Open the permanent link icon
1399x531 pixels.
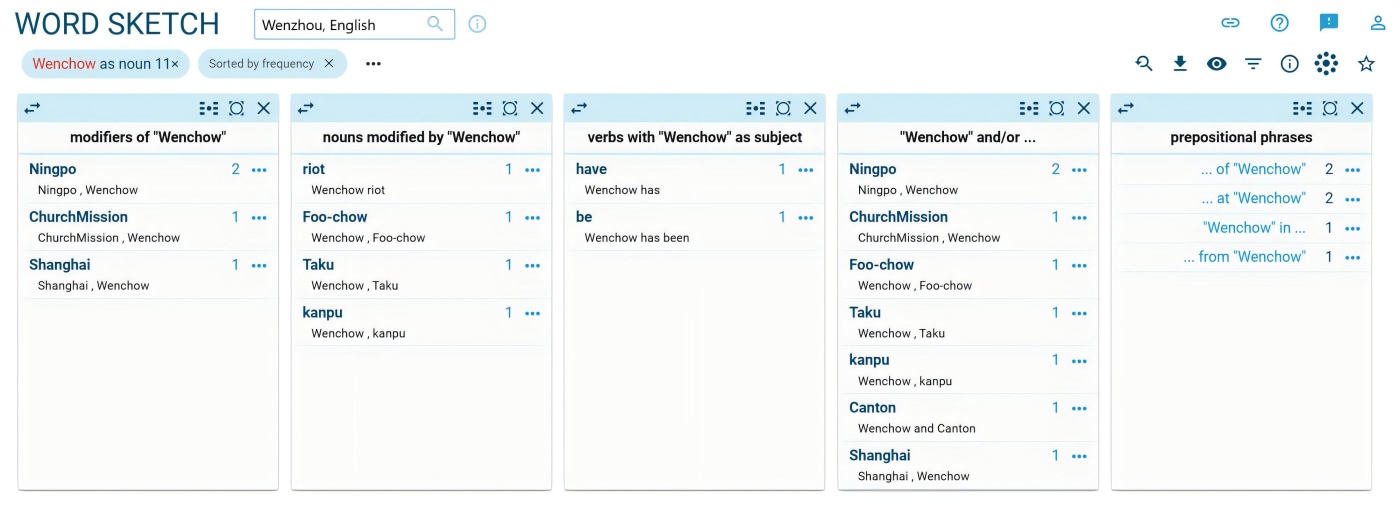click(1230, 23)
